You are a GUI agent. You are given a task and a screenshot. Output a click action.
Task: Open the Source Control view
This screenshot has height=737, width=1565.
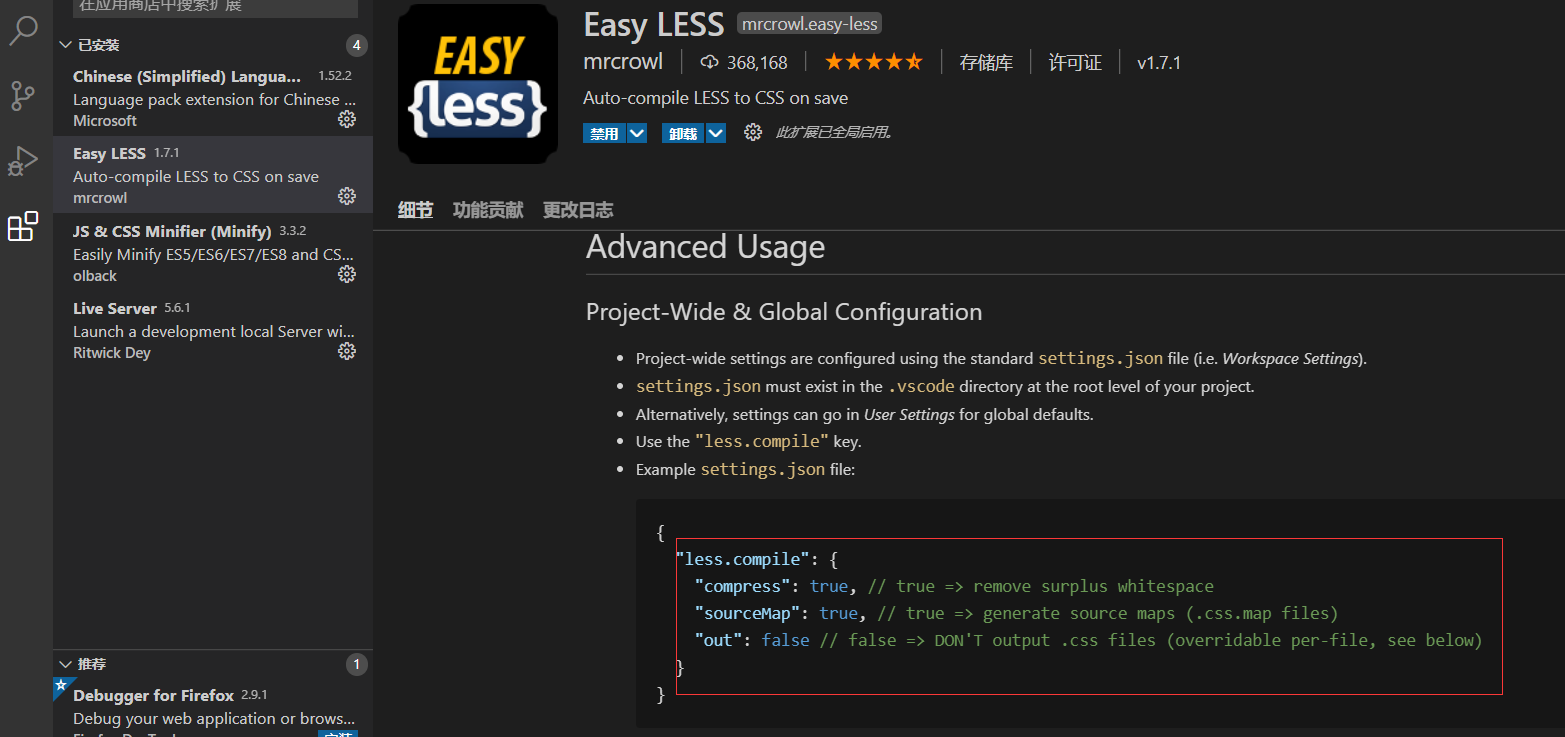coord(23,96)
